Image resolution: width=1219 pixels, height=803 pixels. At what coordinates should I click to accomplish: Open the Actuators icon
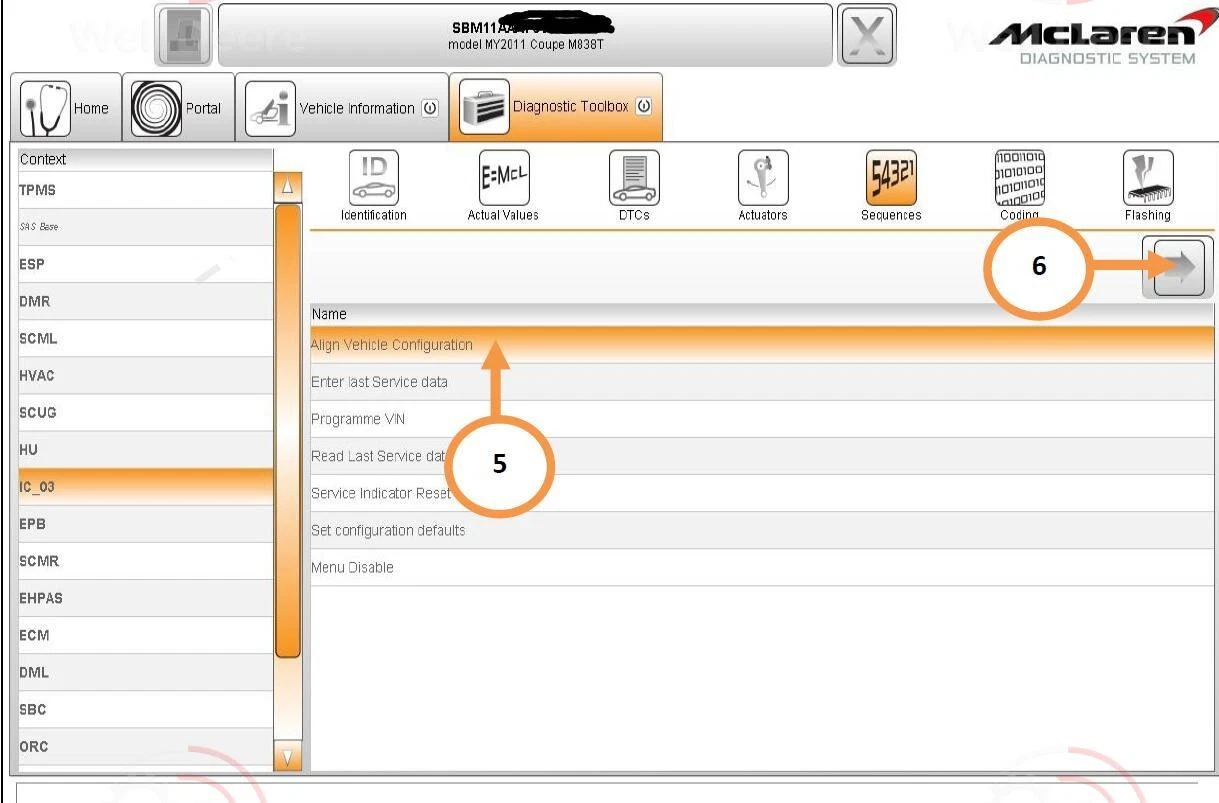(763, 177)
